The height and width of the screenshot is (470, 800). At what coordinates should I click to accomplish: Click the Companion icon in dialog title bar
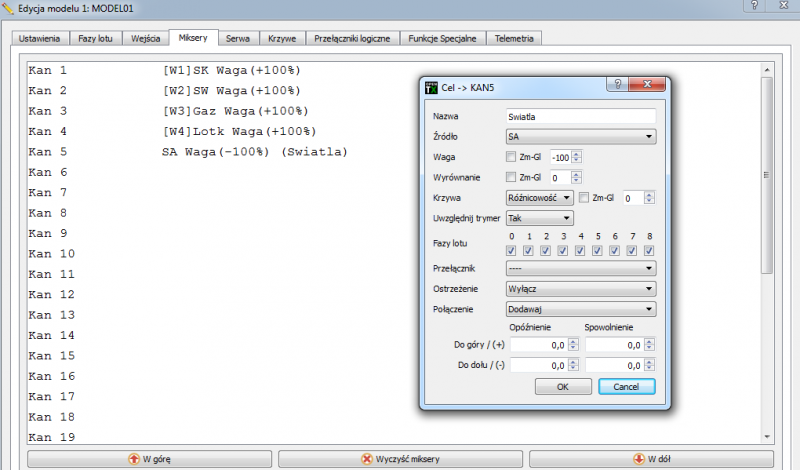[x=431, y=87]
